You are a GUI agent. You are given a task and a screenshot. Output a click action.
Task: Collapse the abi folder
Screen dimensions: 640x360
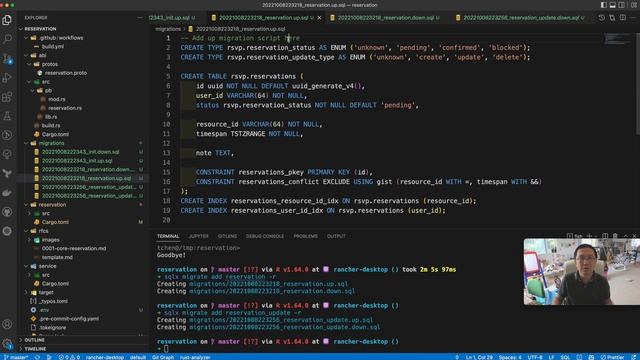(42, 55)
